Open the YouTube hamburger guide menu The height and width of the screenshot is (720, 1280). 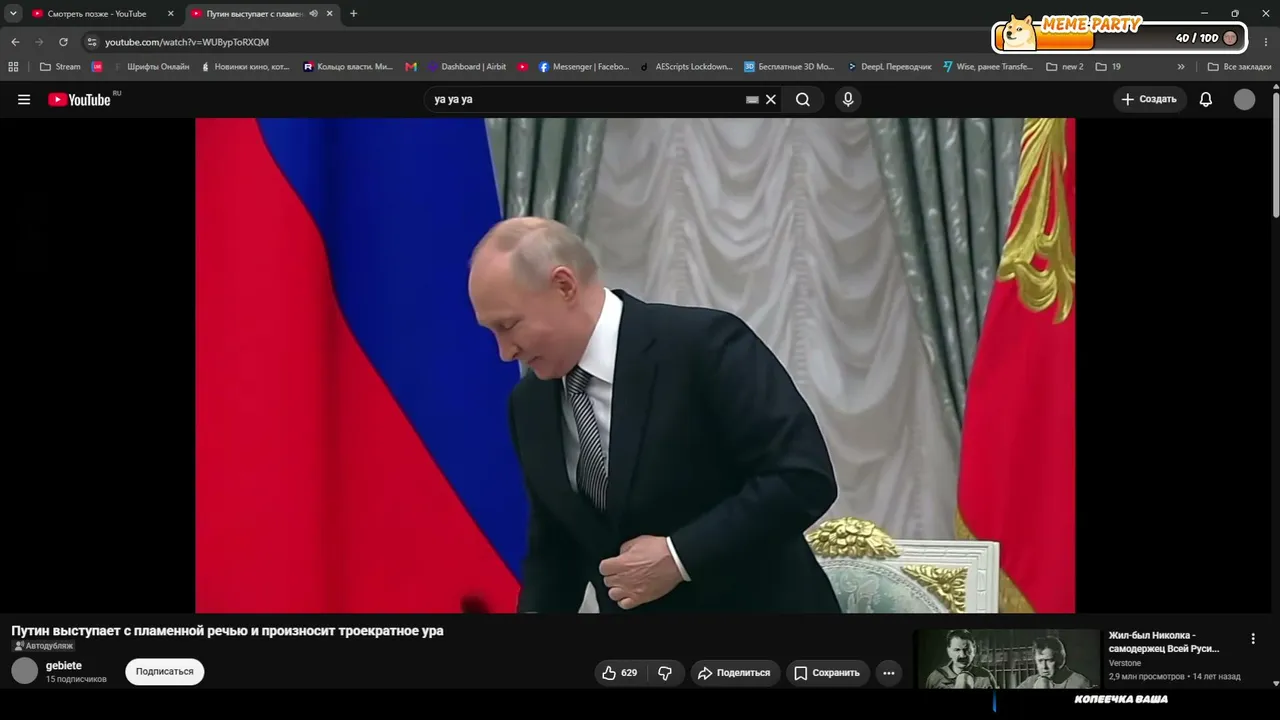point(24,99)
